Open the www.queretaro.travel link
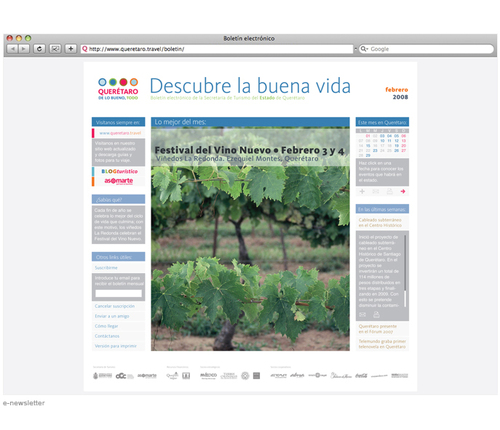This screenshot has width=500, height=430. pos(120,133)
